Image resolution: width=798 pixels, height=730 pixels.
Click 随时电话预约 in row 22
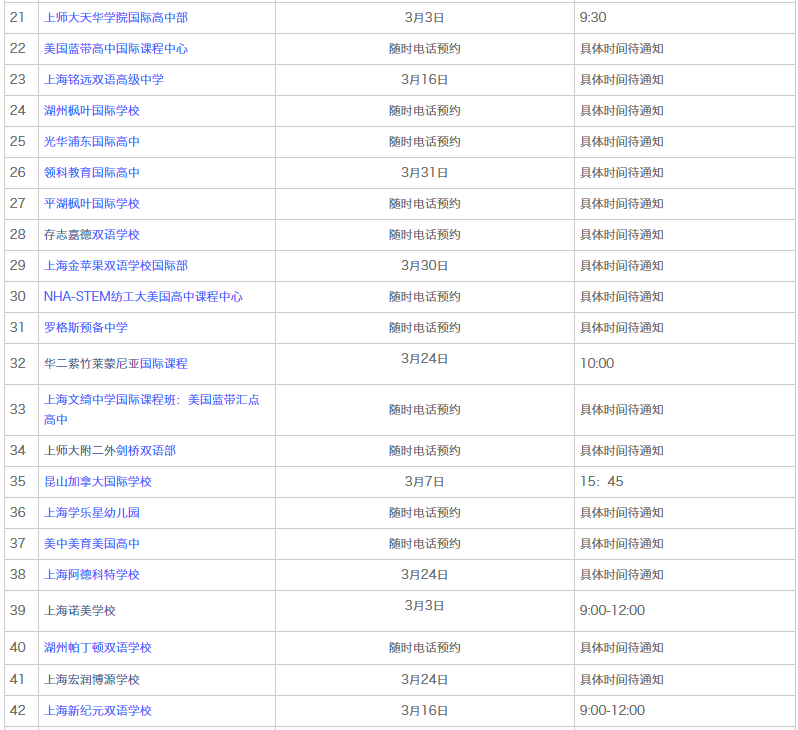[x=424, y=49]
